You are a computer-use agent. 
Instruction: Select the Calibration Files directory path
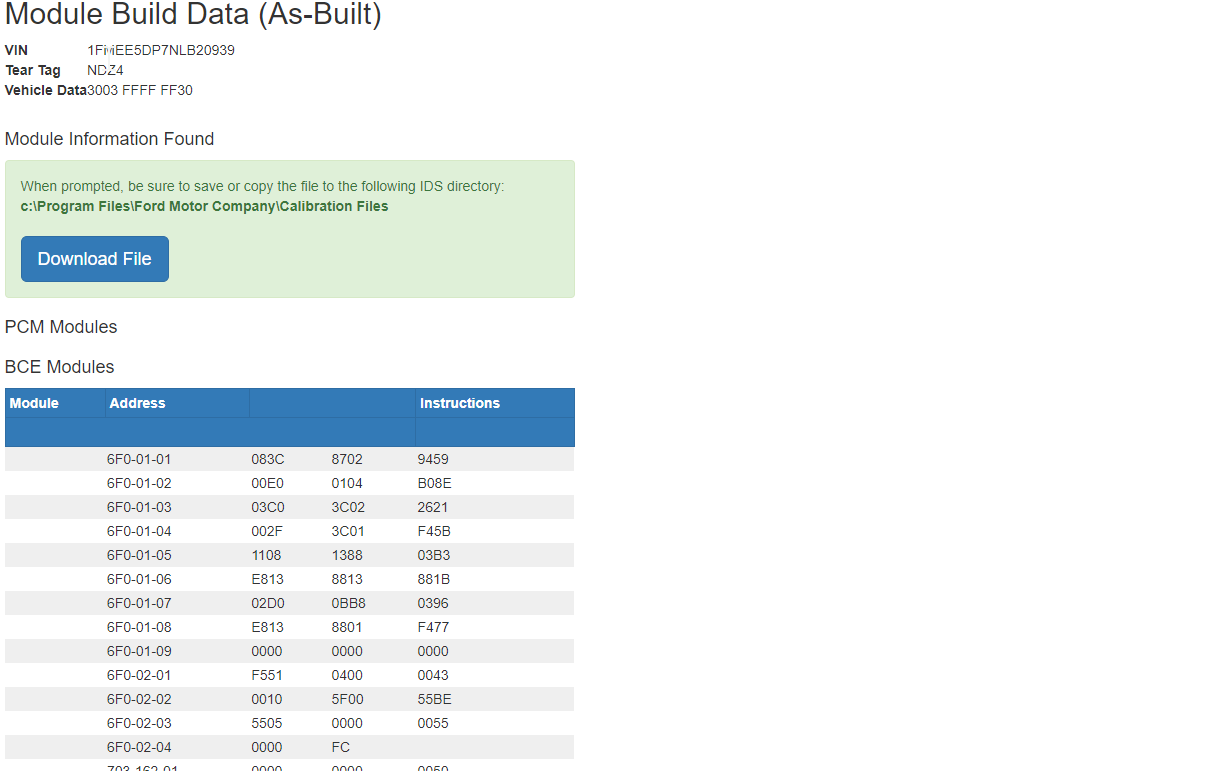coord(204,206)
